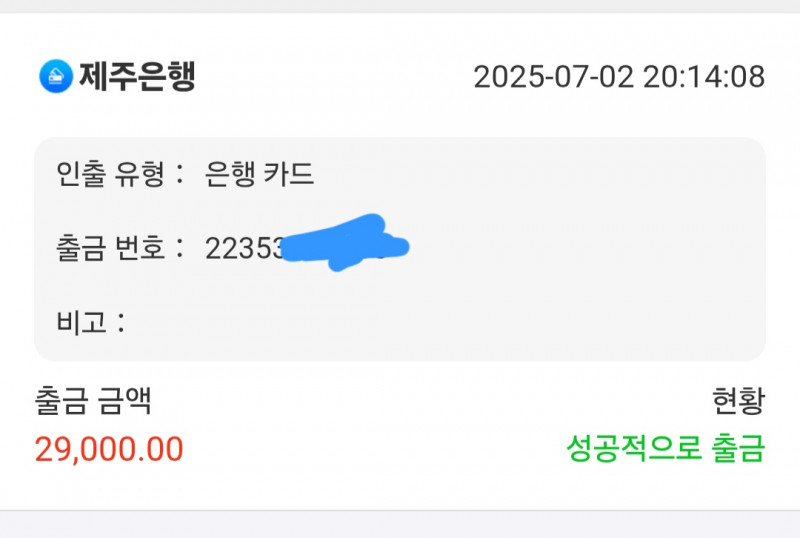800x538 pixels.
Task: Tap the 제주은행 bank name
Action: 136,76
